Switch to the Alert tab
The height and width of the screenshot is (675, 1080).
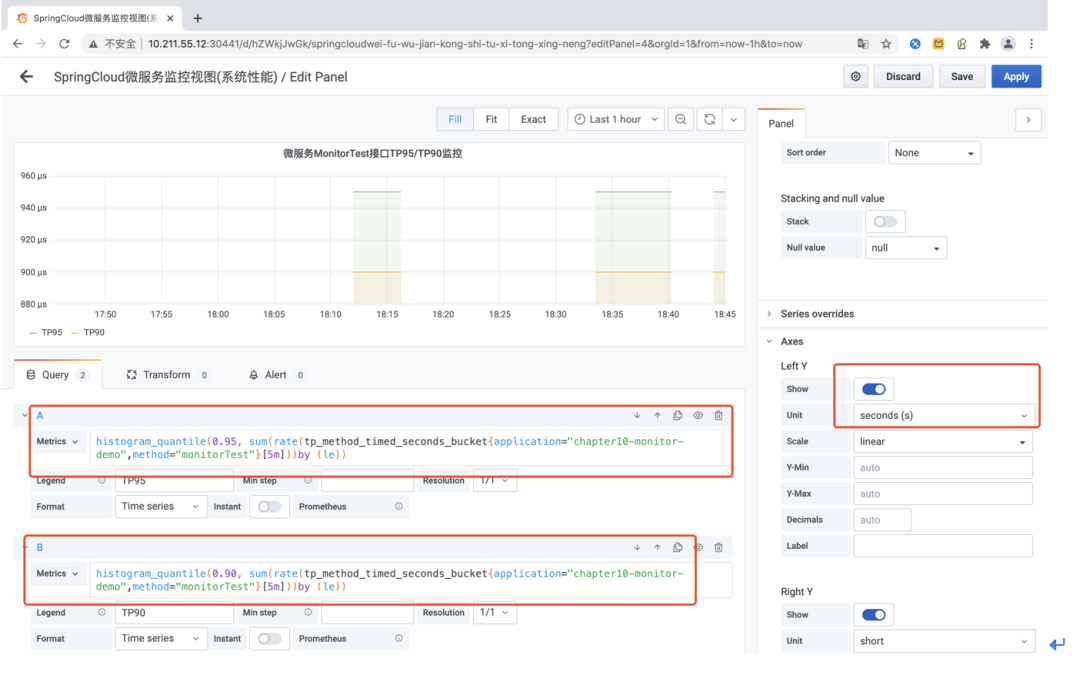275,375
